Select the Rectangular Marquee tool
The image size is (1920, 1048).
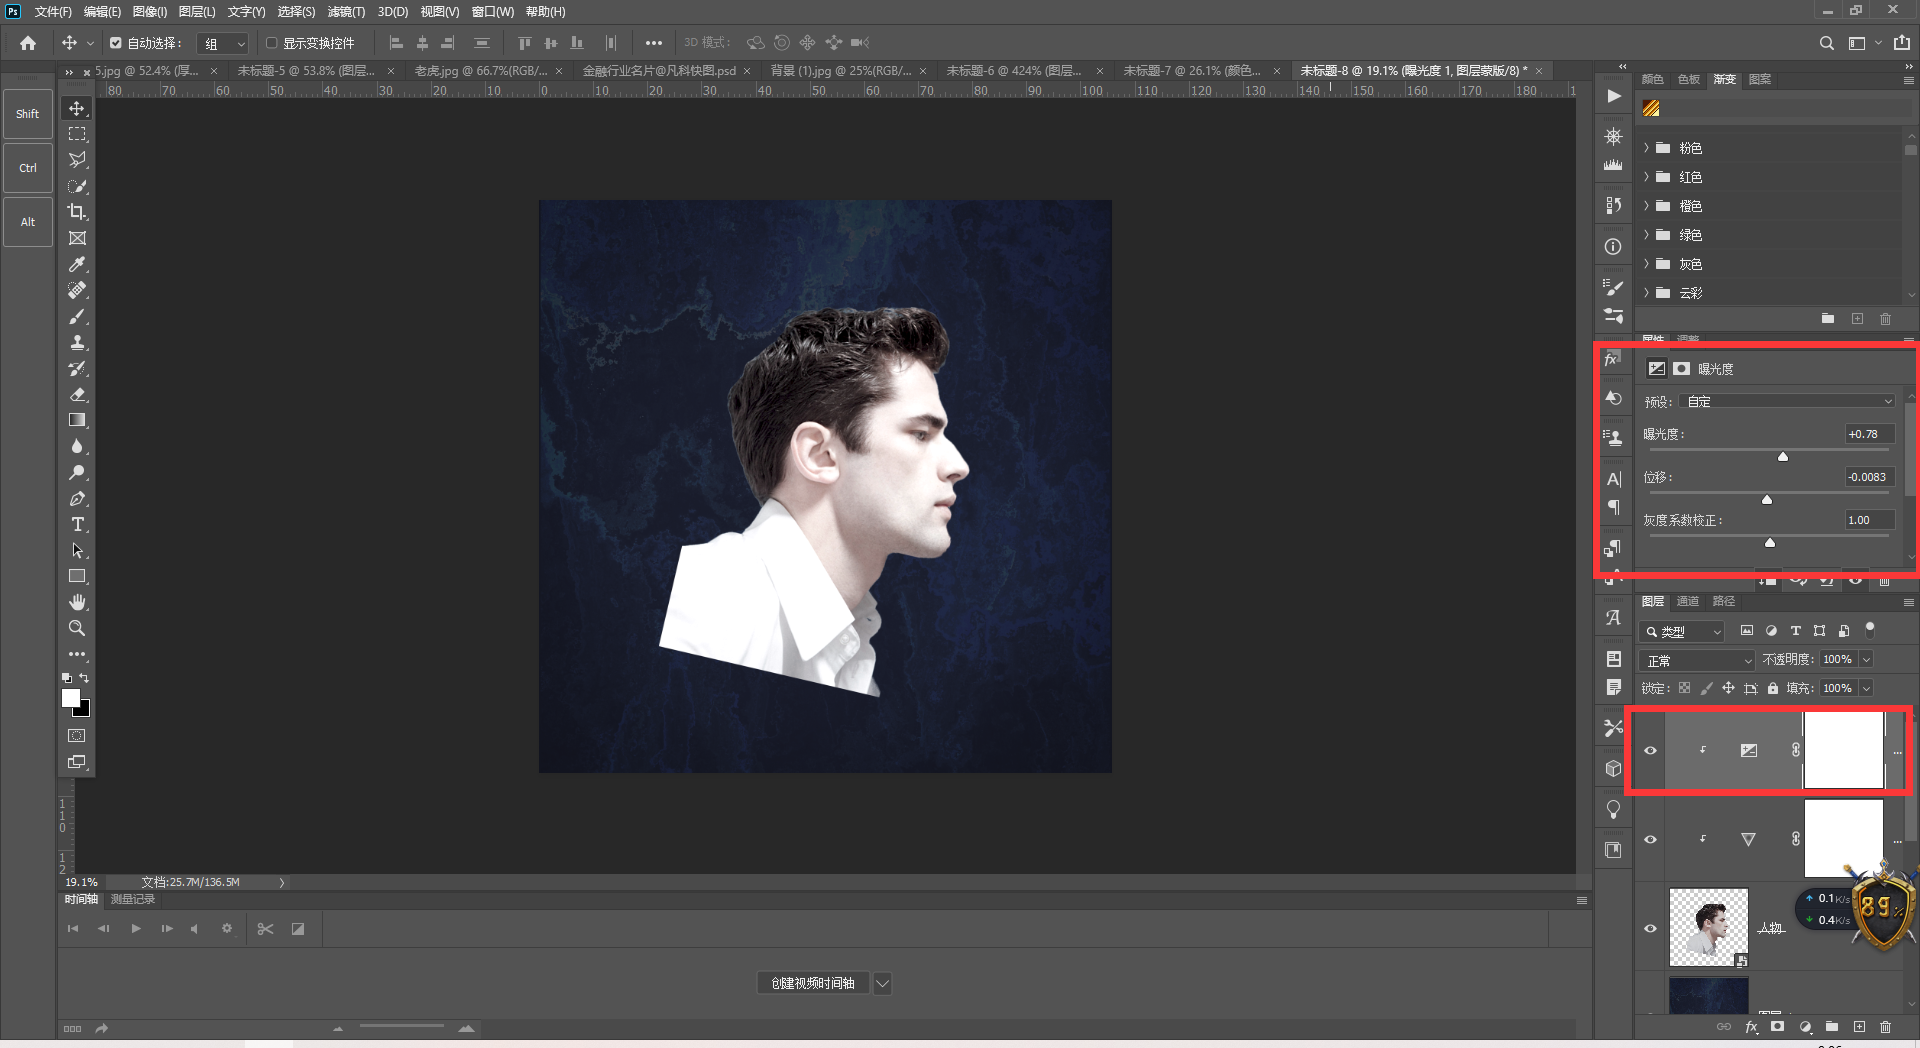tap(77, 134)
